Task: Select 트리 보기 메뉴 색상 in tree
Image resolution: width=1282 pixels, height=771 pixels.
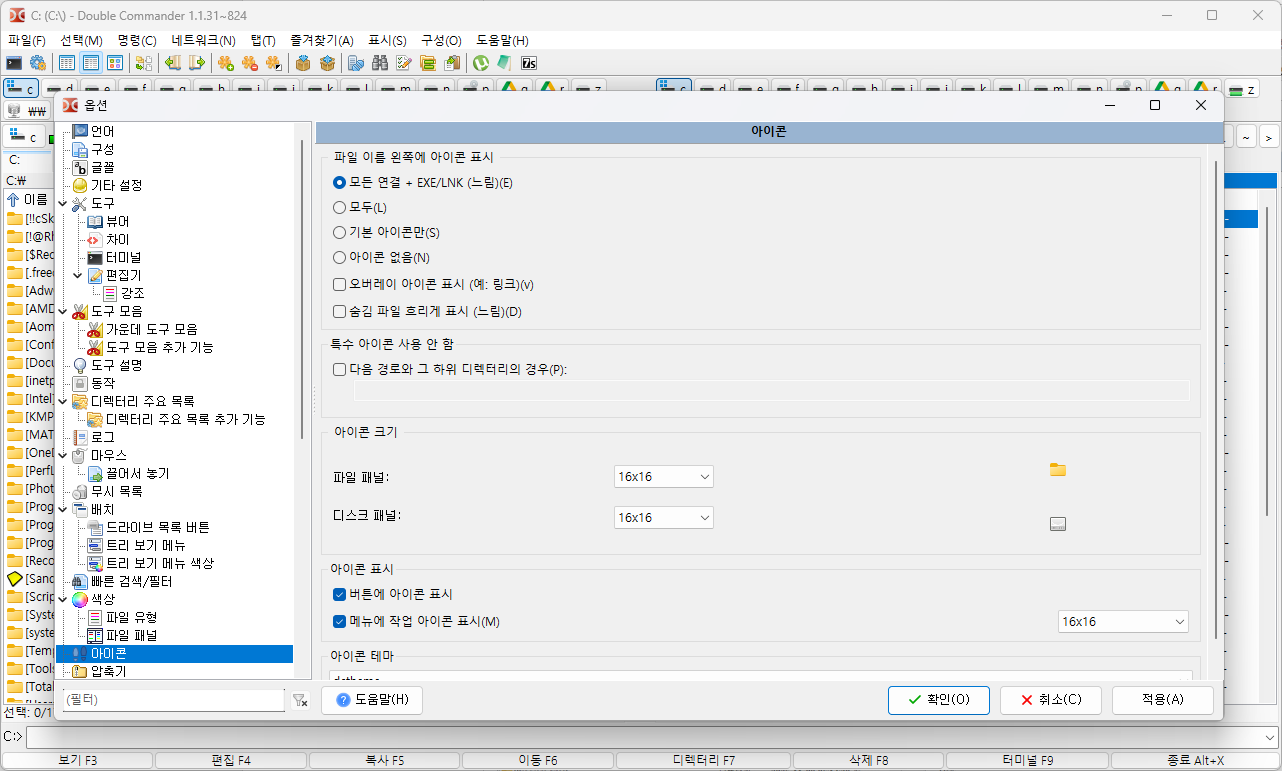Action: (x=160, y=563)
